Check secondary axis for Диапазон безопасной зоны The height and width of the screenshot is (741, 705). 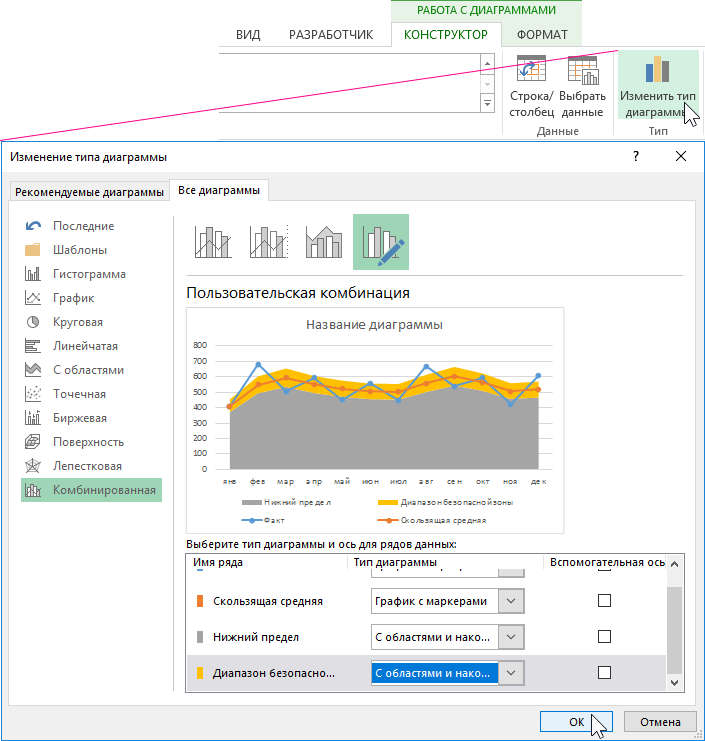tap(604, 673)
